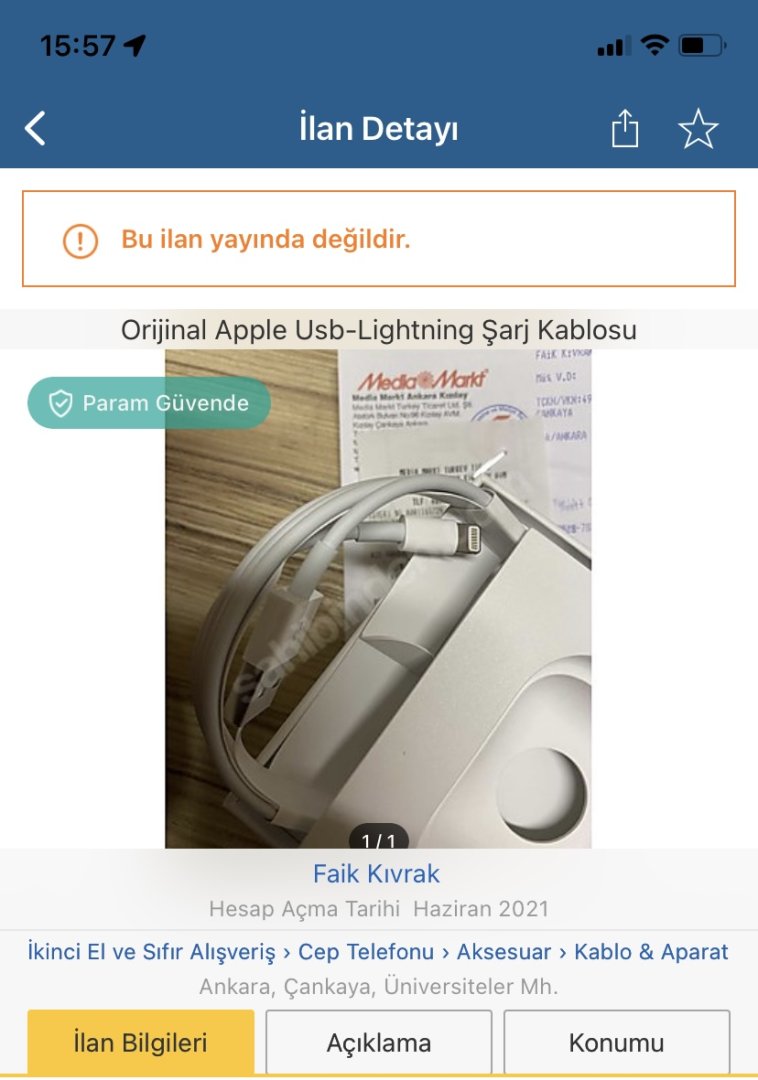Open the Kablo & Aparat category

point(651,951)
